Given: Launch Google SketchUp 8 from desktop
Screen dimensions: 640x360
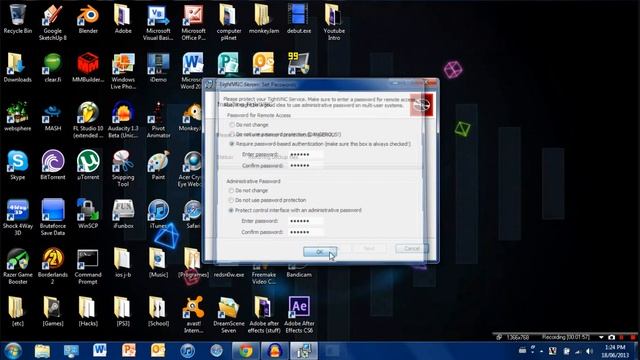Looking at the screenshot, I should (53, 22).
